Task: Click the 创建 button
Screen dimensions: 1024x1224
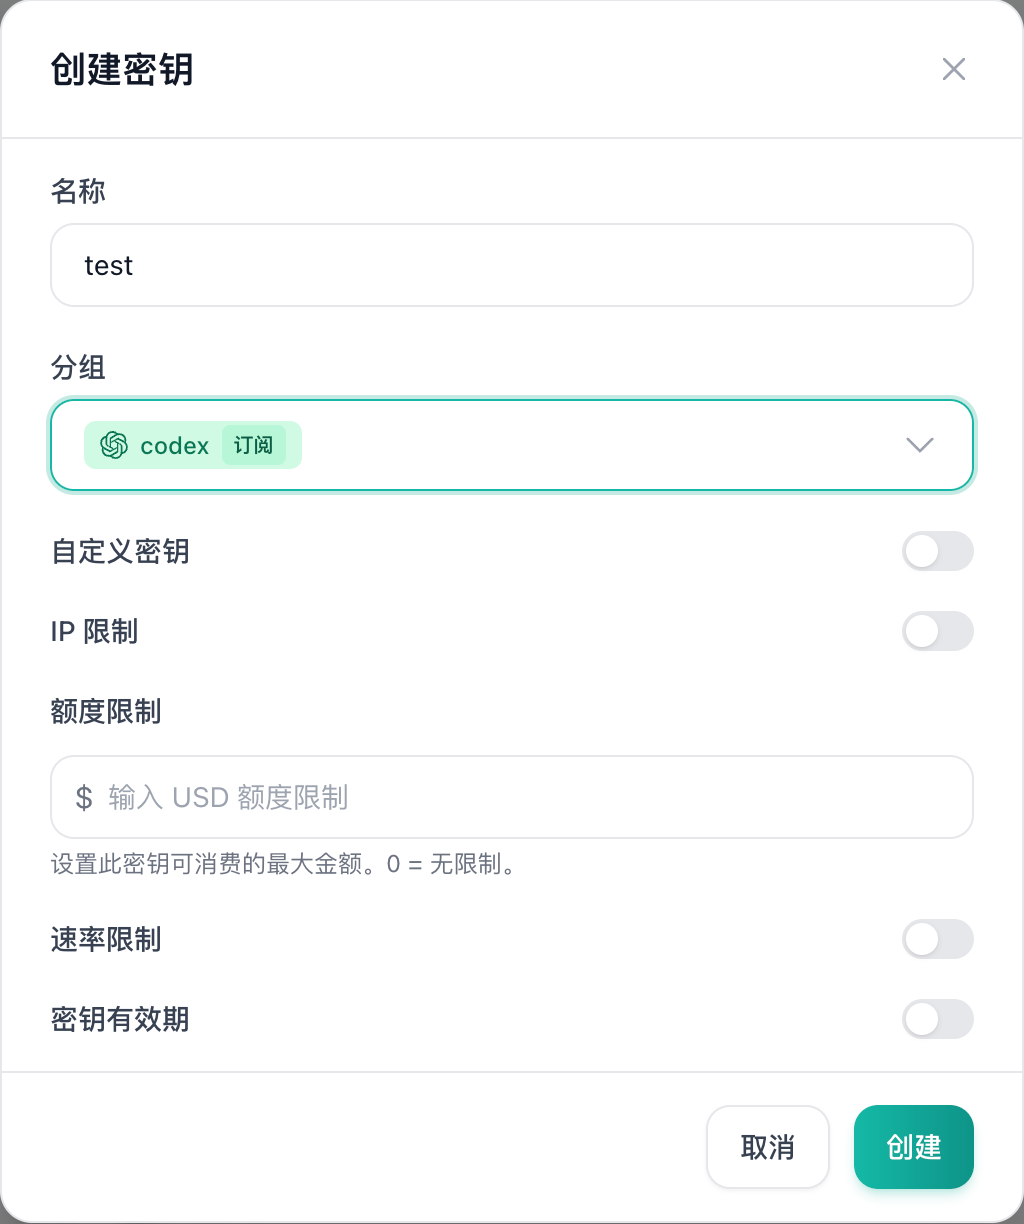Action: click(914, 1147)
